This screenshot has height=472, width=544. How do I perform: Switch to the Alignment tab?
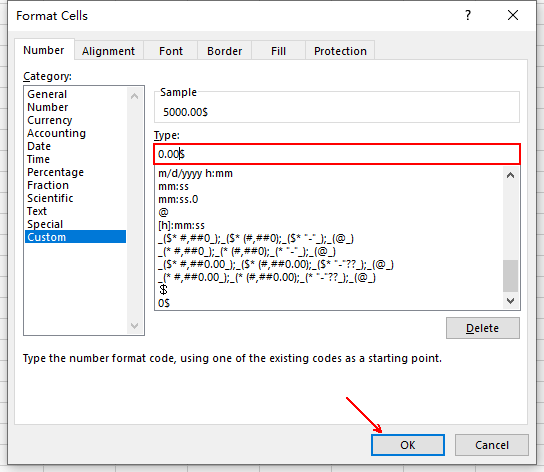tap(108, 51)
